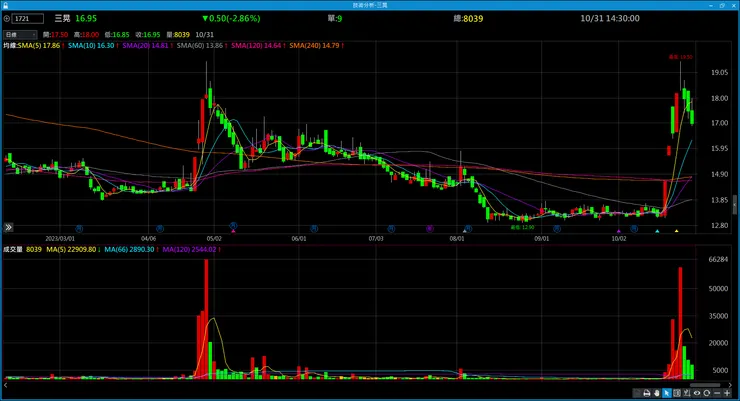Click the high price 高:18.00 value
Viewport: 740px width, 401px height.
click(86, 35)
